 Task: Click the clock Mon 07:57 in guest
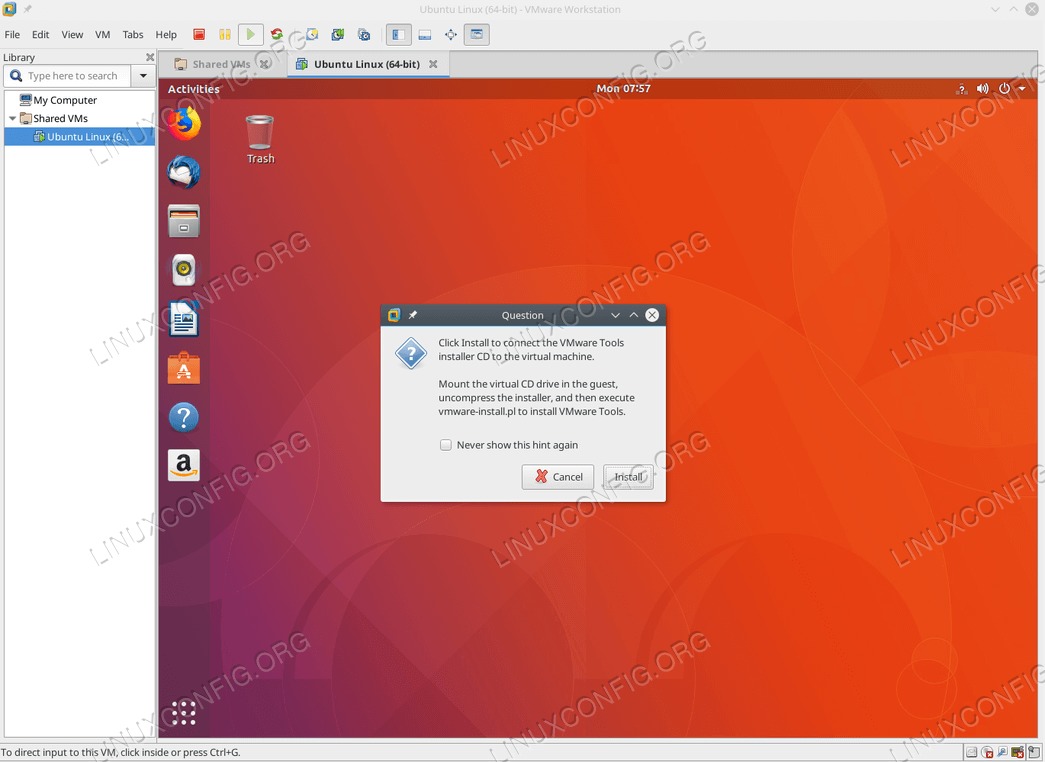[623, 89]
